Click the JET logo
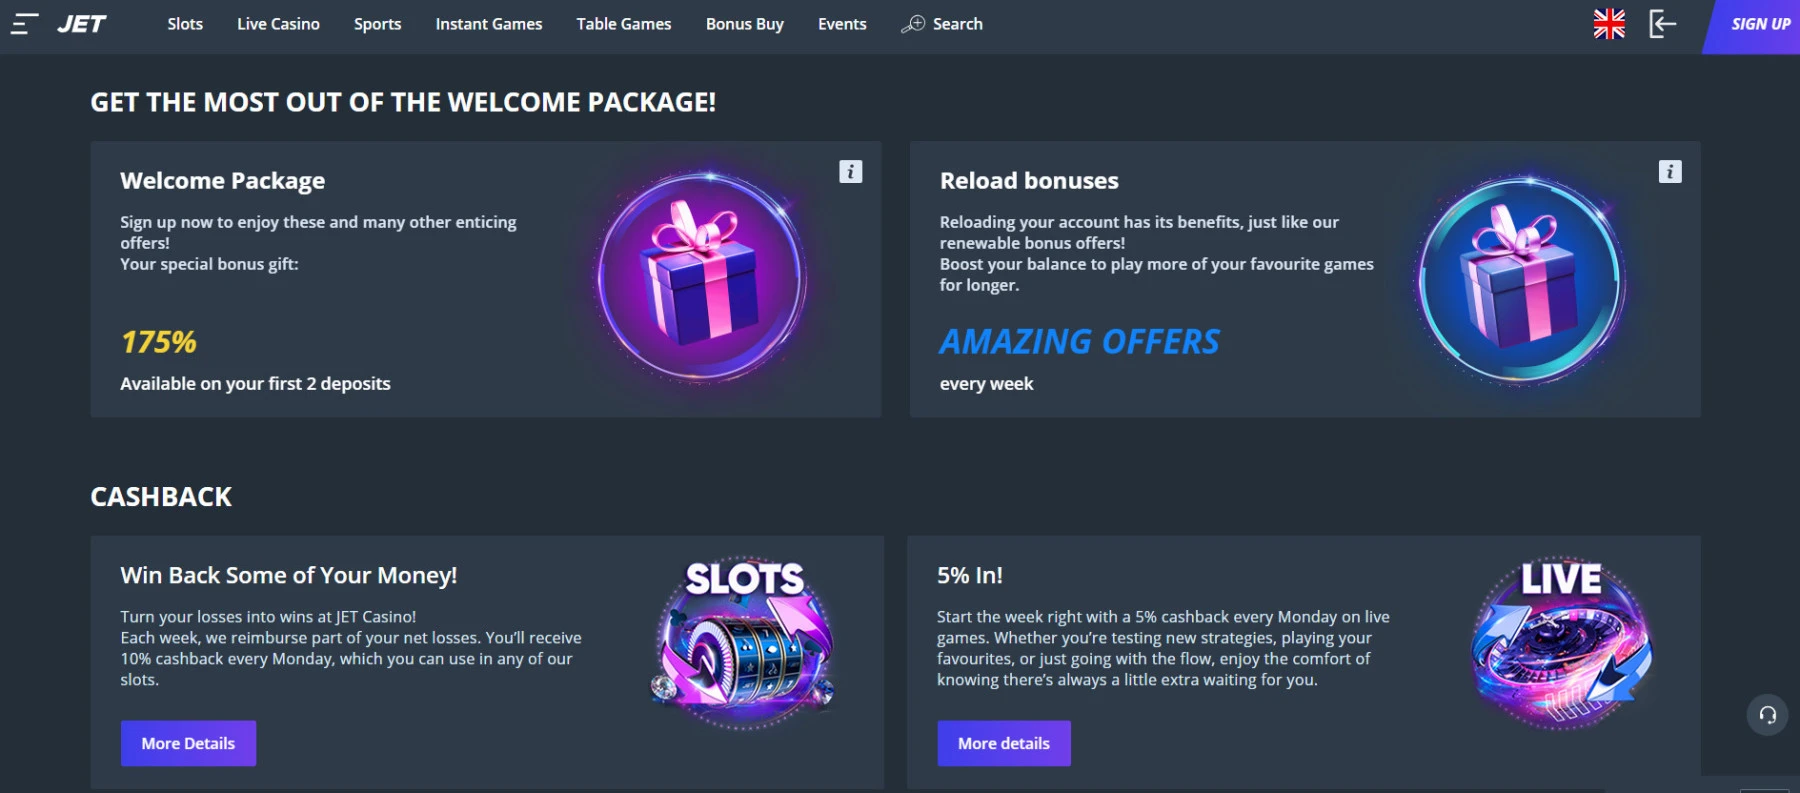 pyautogui.click(x=82, y=24)
